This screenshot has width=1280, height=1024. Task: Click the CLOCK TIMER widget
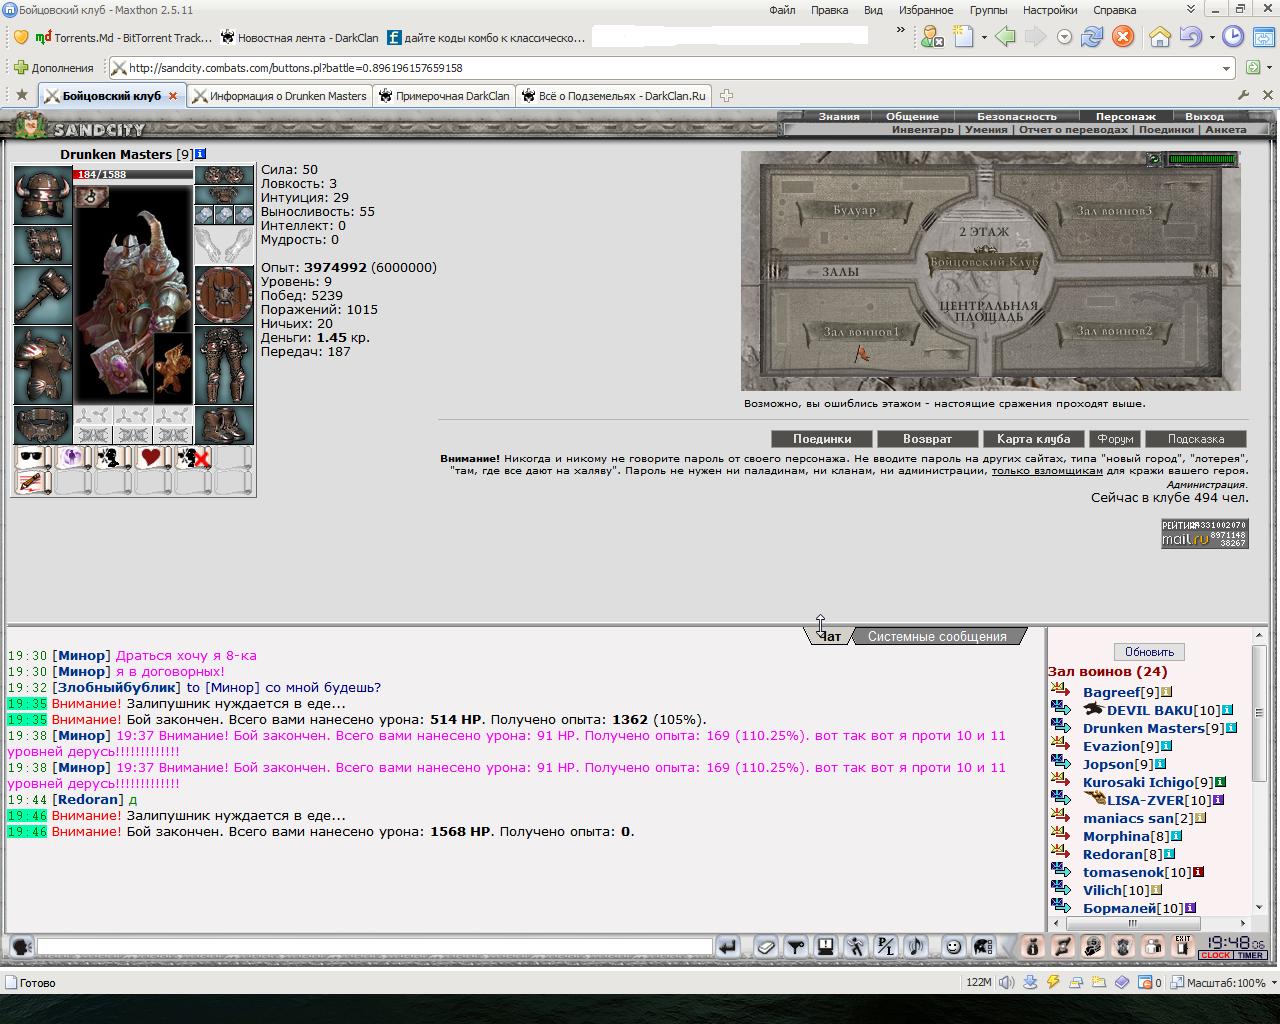pyautogui.click(x=1233, y=946)
